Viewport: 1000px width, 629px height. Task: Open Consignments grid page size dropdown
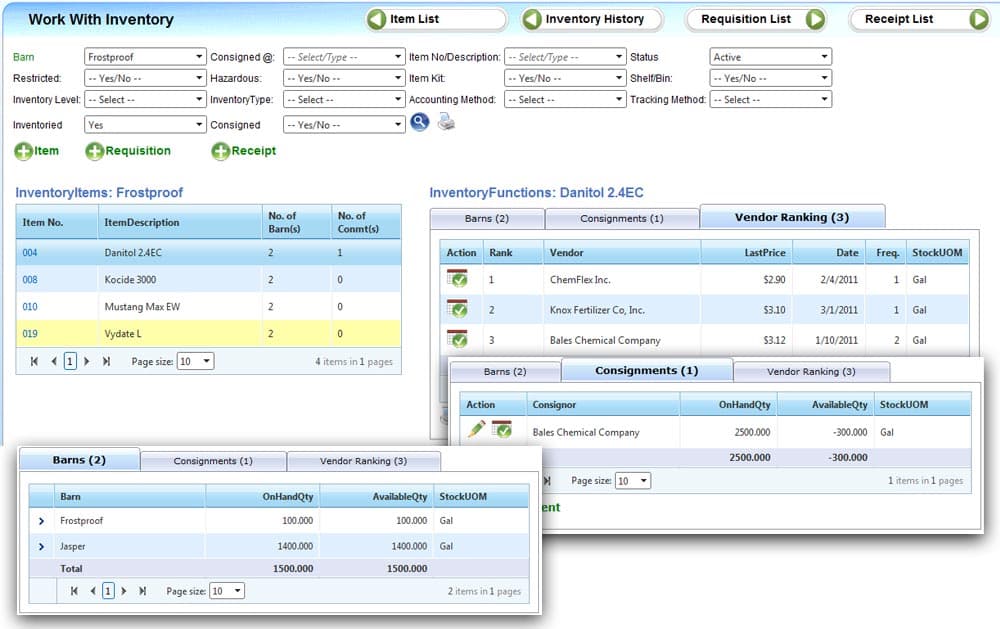(633, 481)
